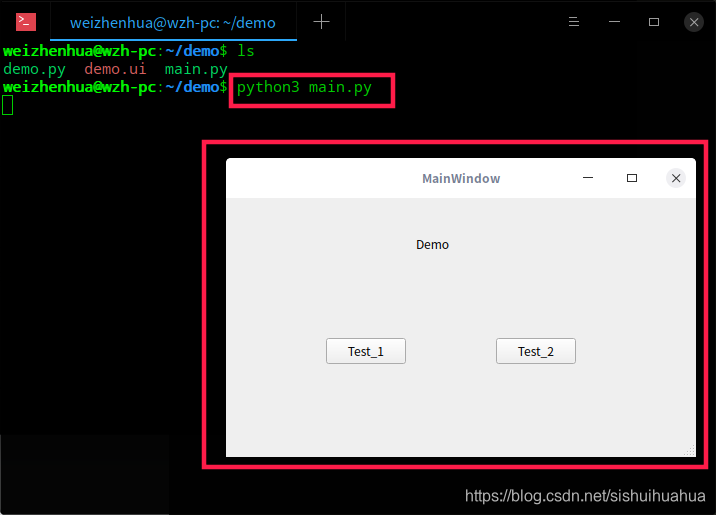Image resolution: width=716 pixels, height=515 pixels.
Task: Click the ls command text
Action: tap(245, 51)
